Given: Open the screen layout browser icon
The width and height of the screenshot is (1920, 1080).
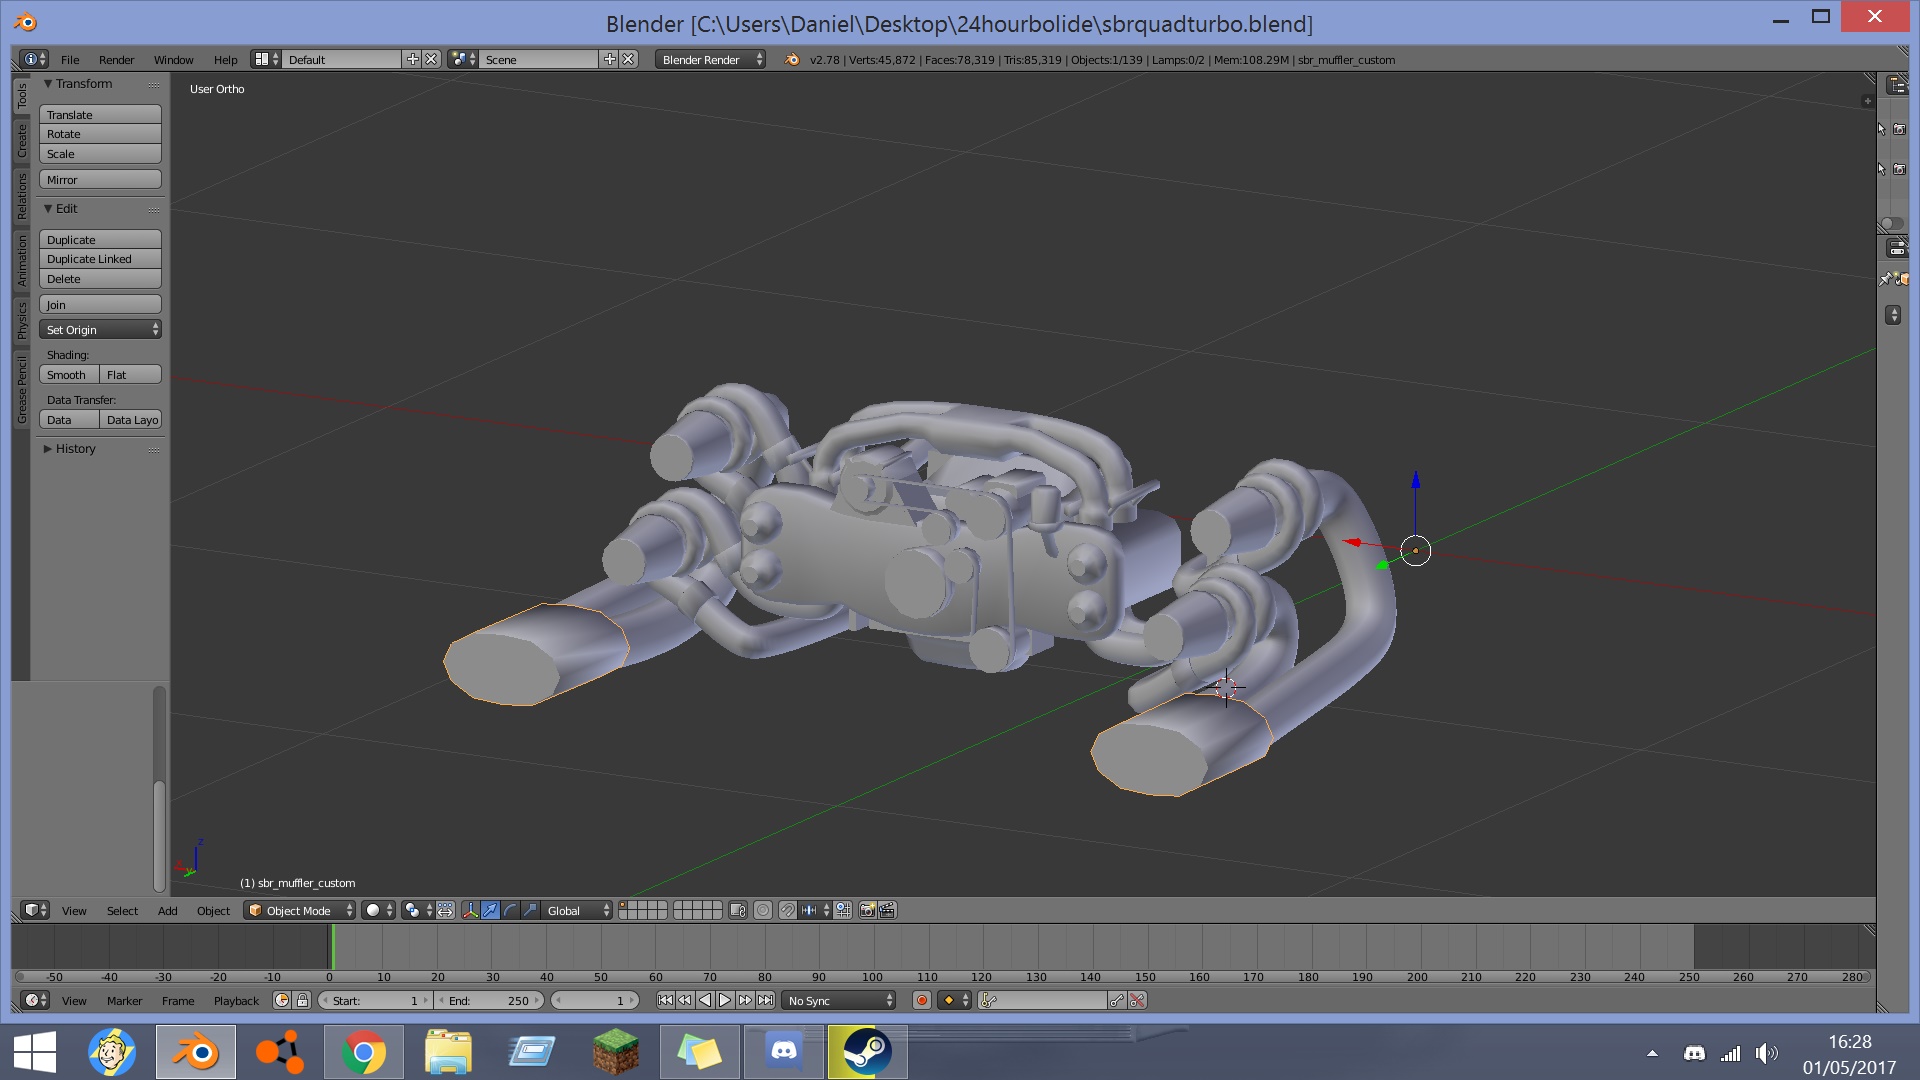Looking at the screenshot, I should tap(266, 59).
